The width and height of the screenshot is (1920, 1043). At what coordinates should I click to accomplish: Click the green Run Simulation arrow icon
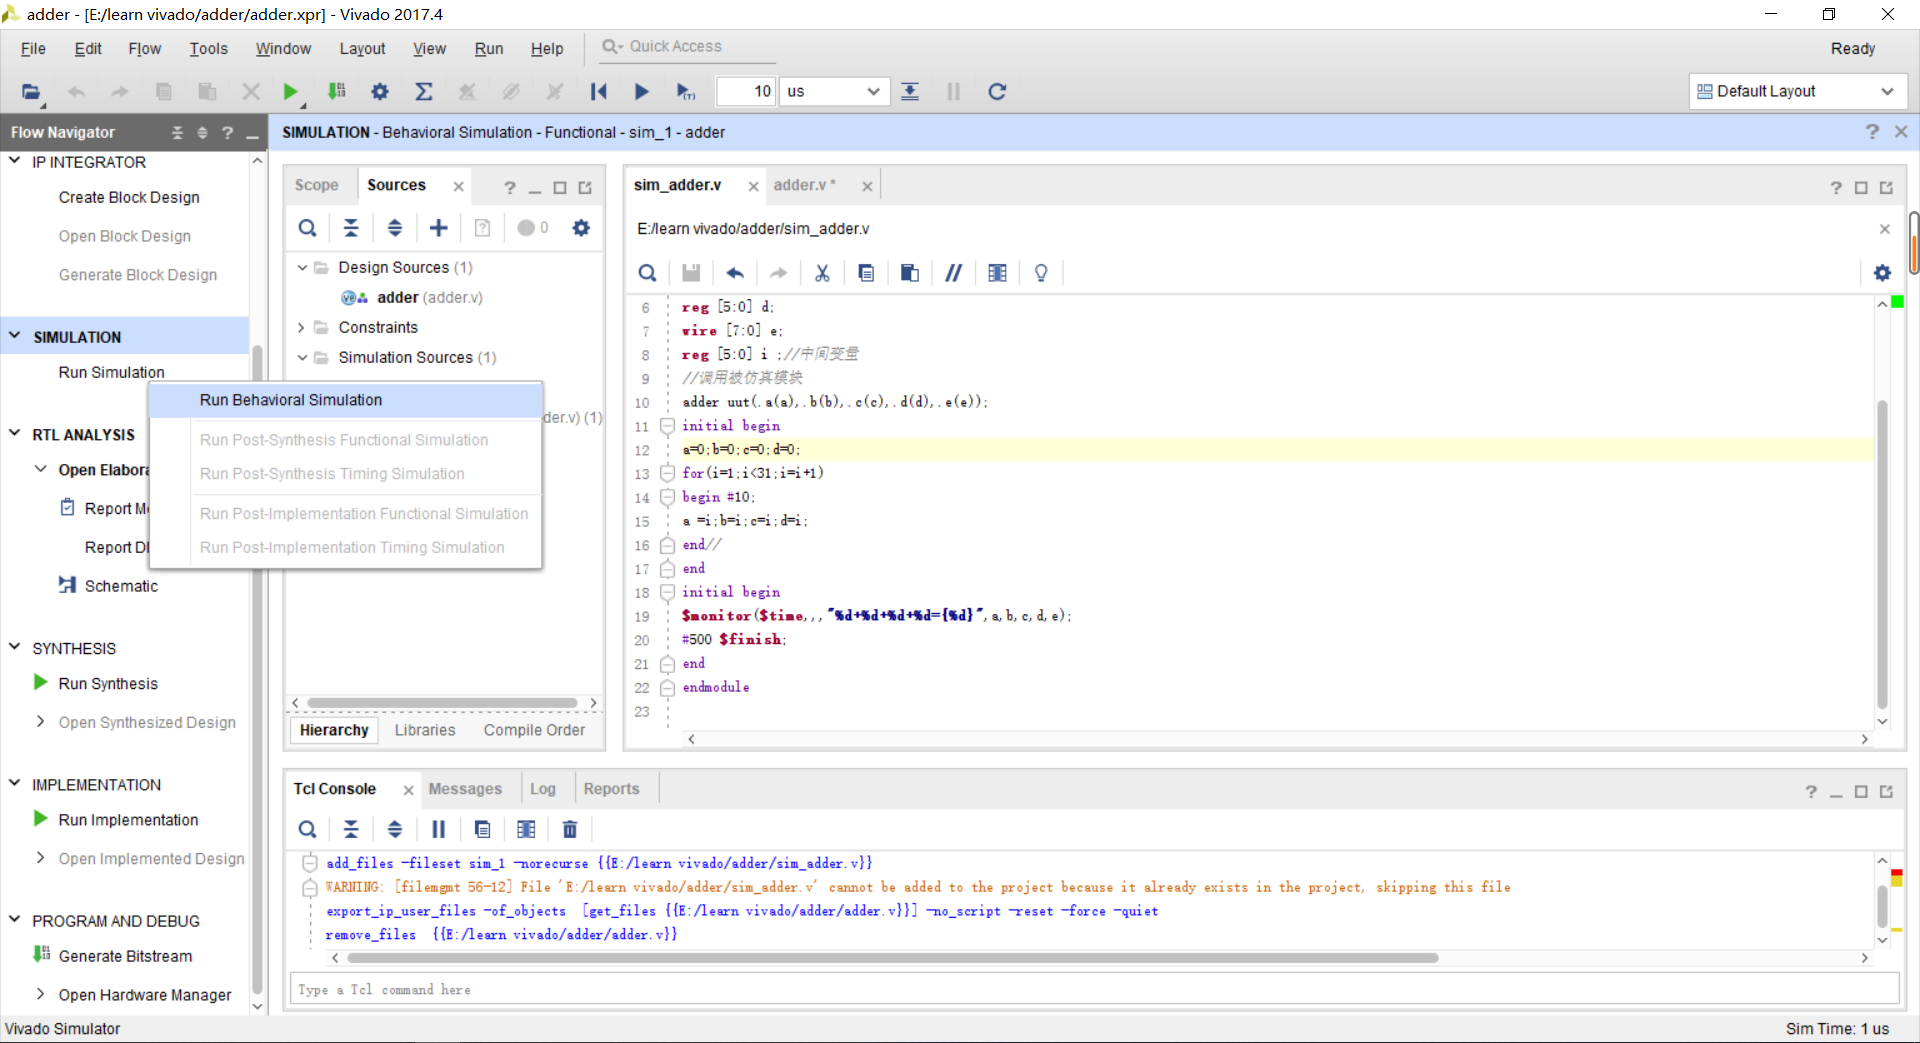click(x=290, y=92)
